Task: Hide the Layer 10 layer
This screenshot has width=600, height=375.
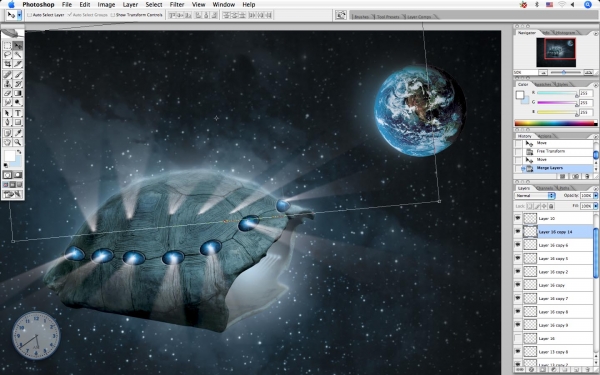Action: point(518,218)
